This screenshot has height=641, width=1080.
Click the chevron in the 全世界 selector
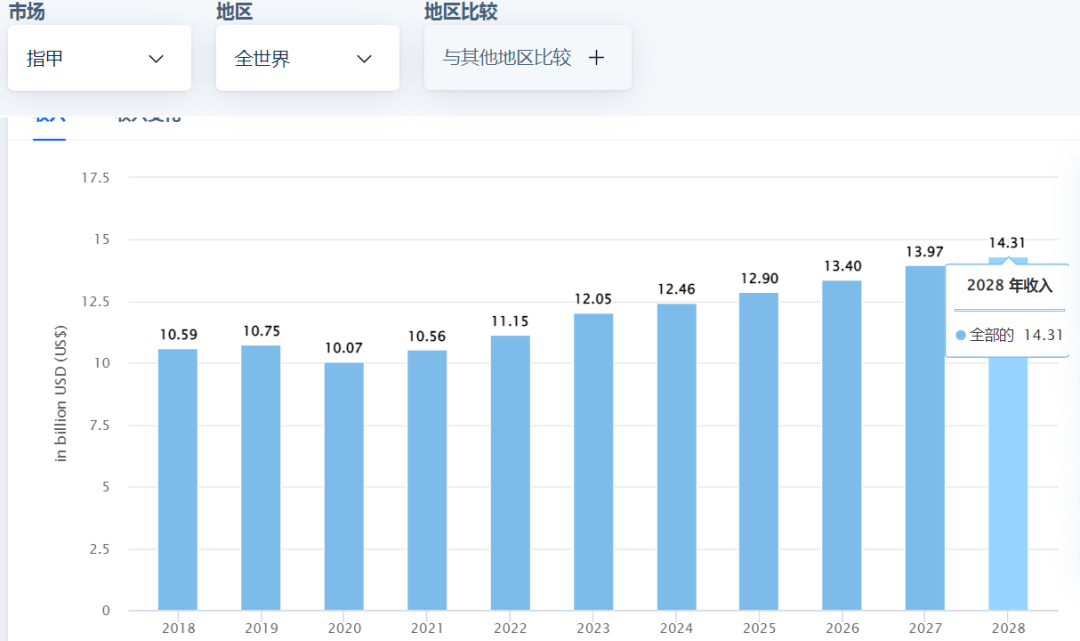pos(364,58)
